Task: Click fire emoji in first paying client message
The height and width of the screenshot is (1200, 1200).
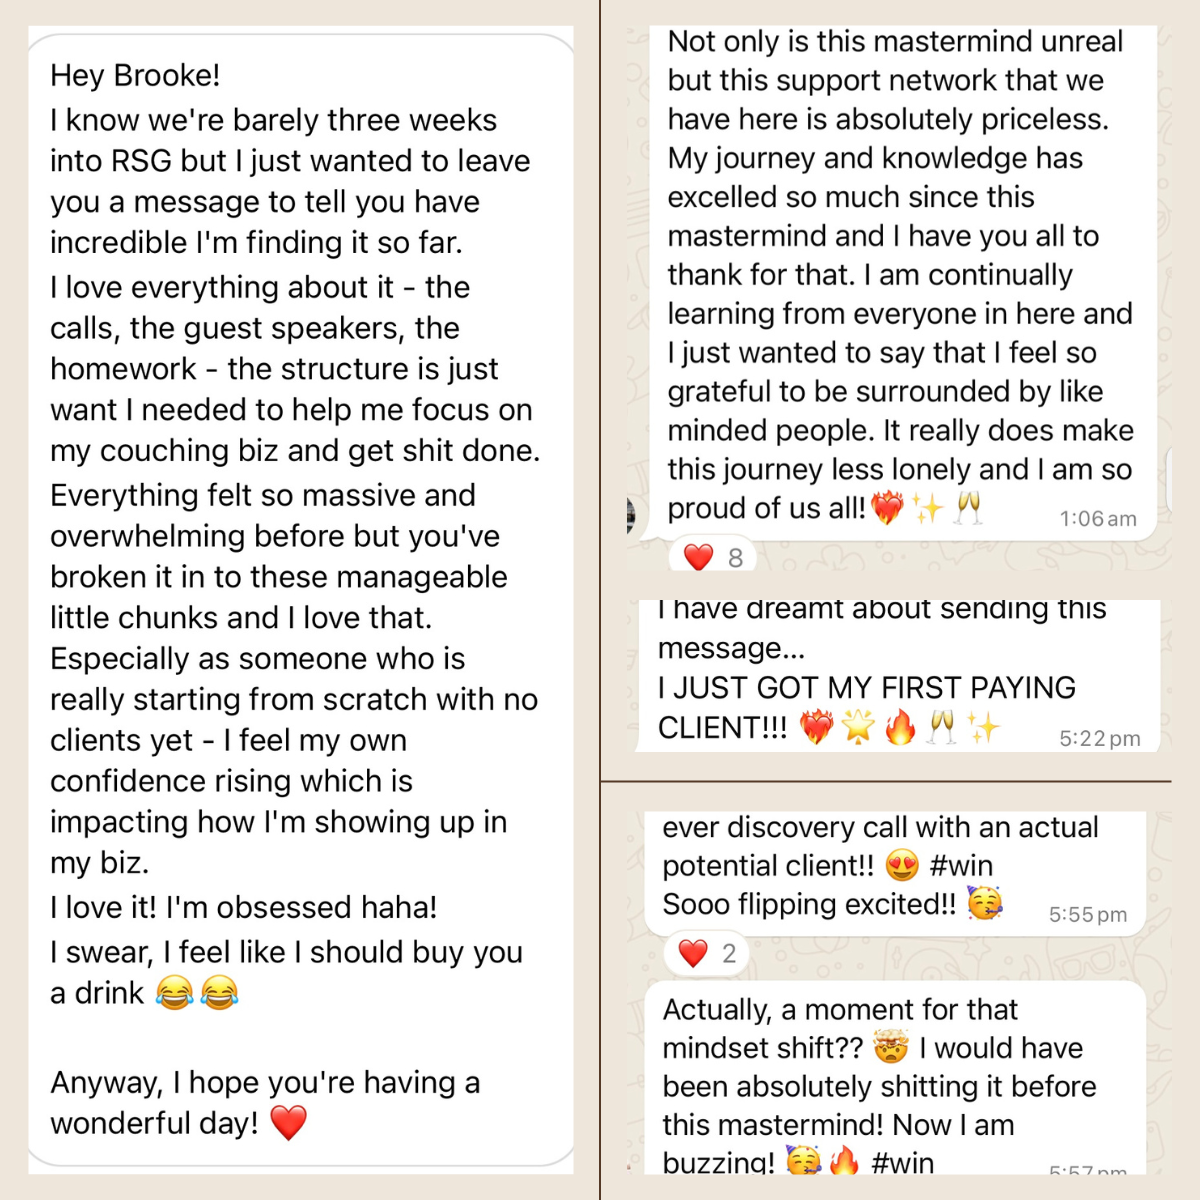Action: click(x=900, y=728)
